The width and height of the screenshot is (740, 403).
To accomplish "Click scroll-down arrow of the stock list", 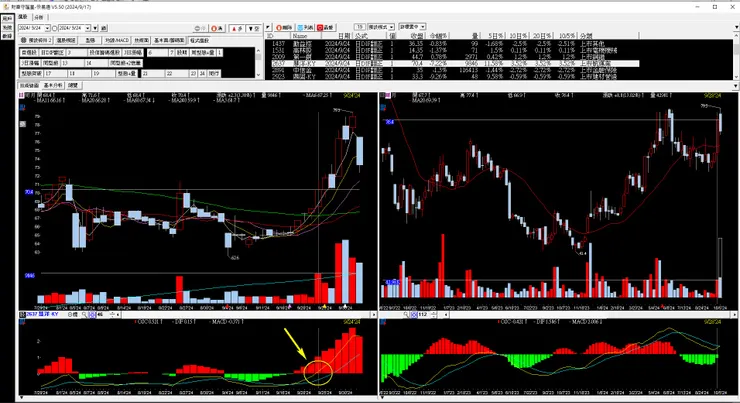I will (x=736, y=76).
